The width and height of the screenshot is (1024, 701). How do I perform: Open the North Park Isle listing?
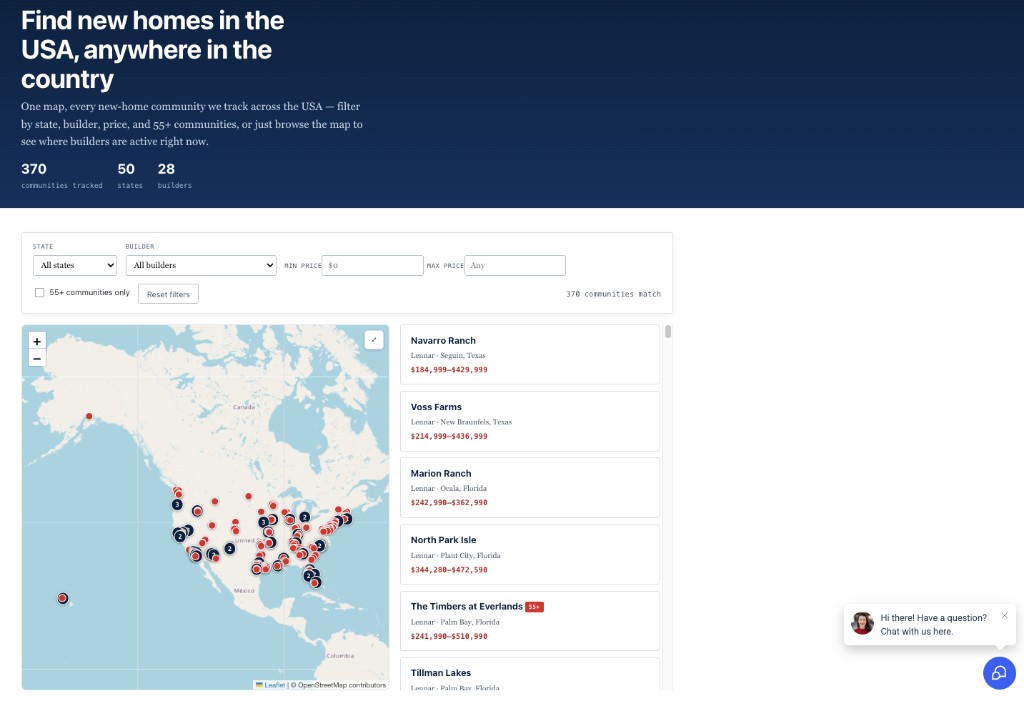[530, 555]
